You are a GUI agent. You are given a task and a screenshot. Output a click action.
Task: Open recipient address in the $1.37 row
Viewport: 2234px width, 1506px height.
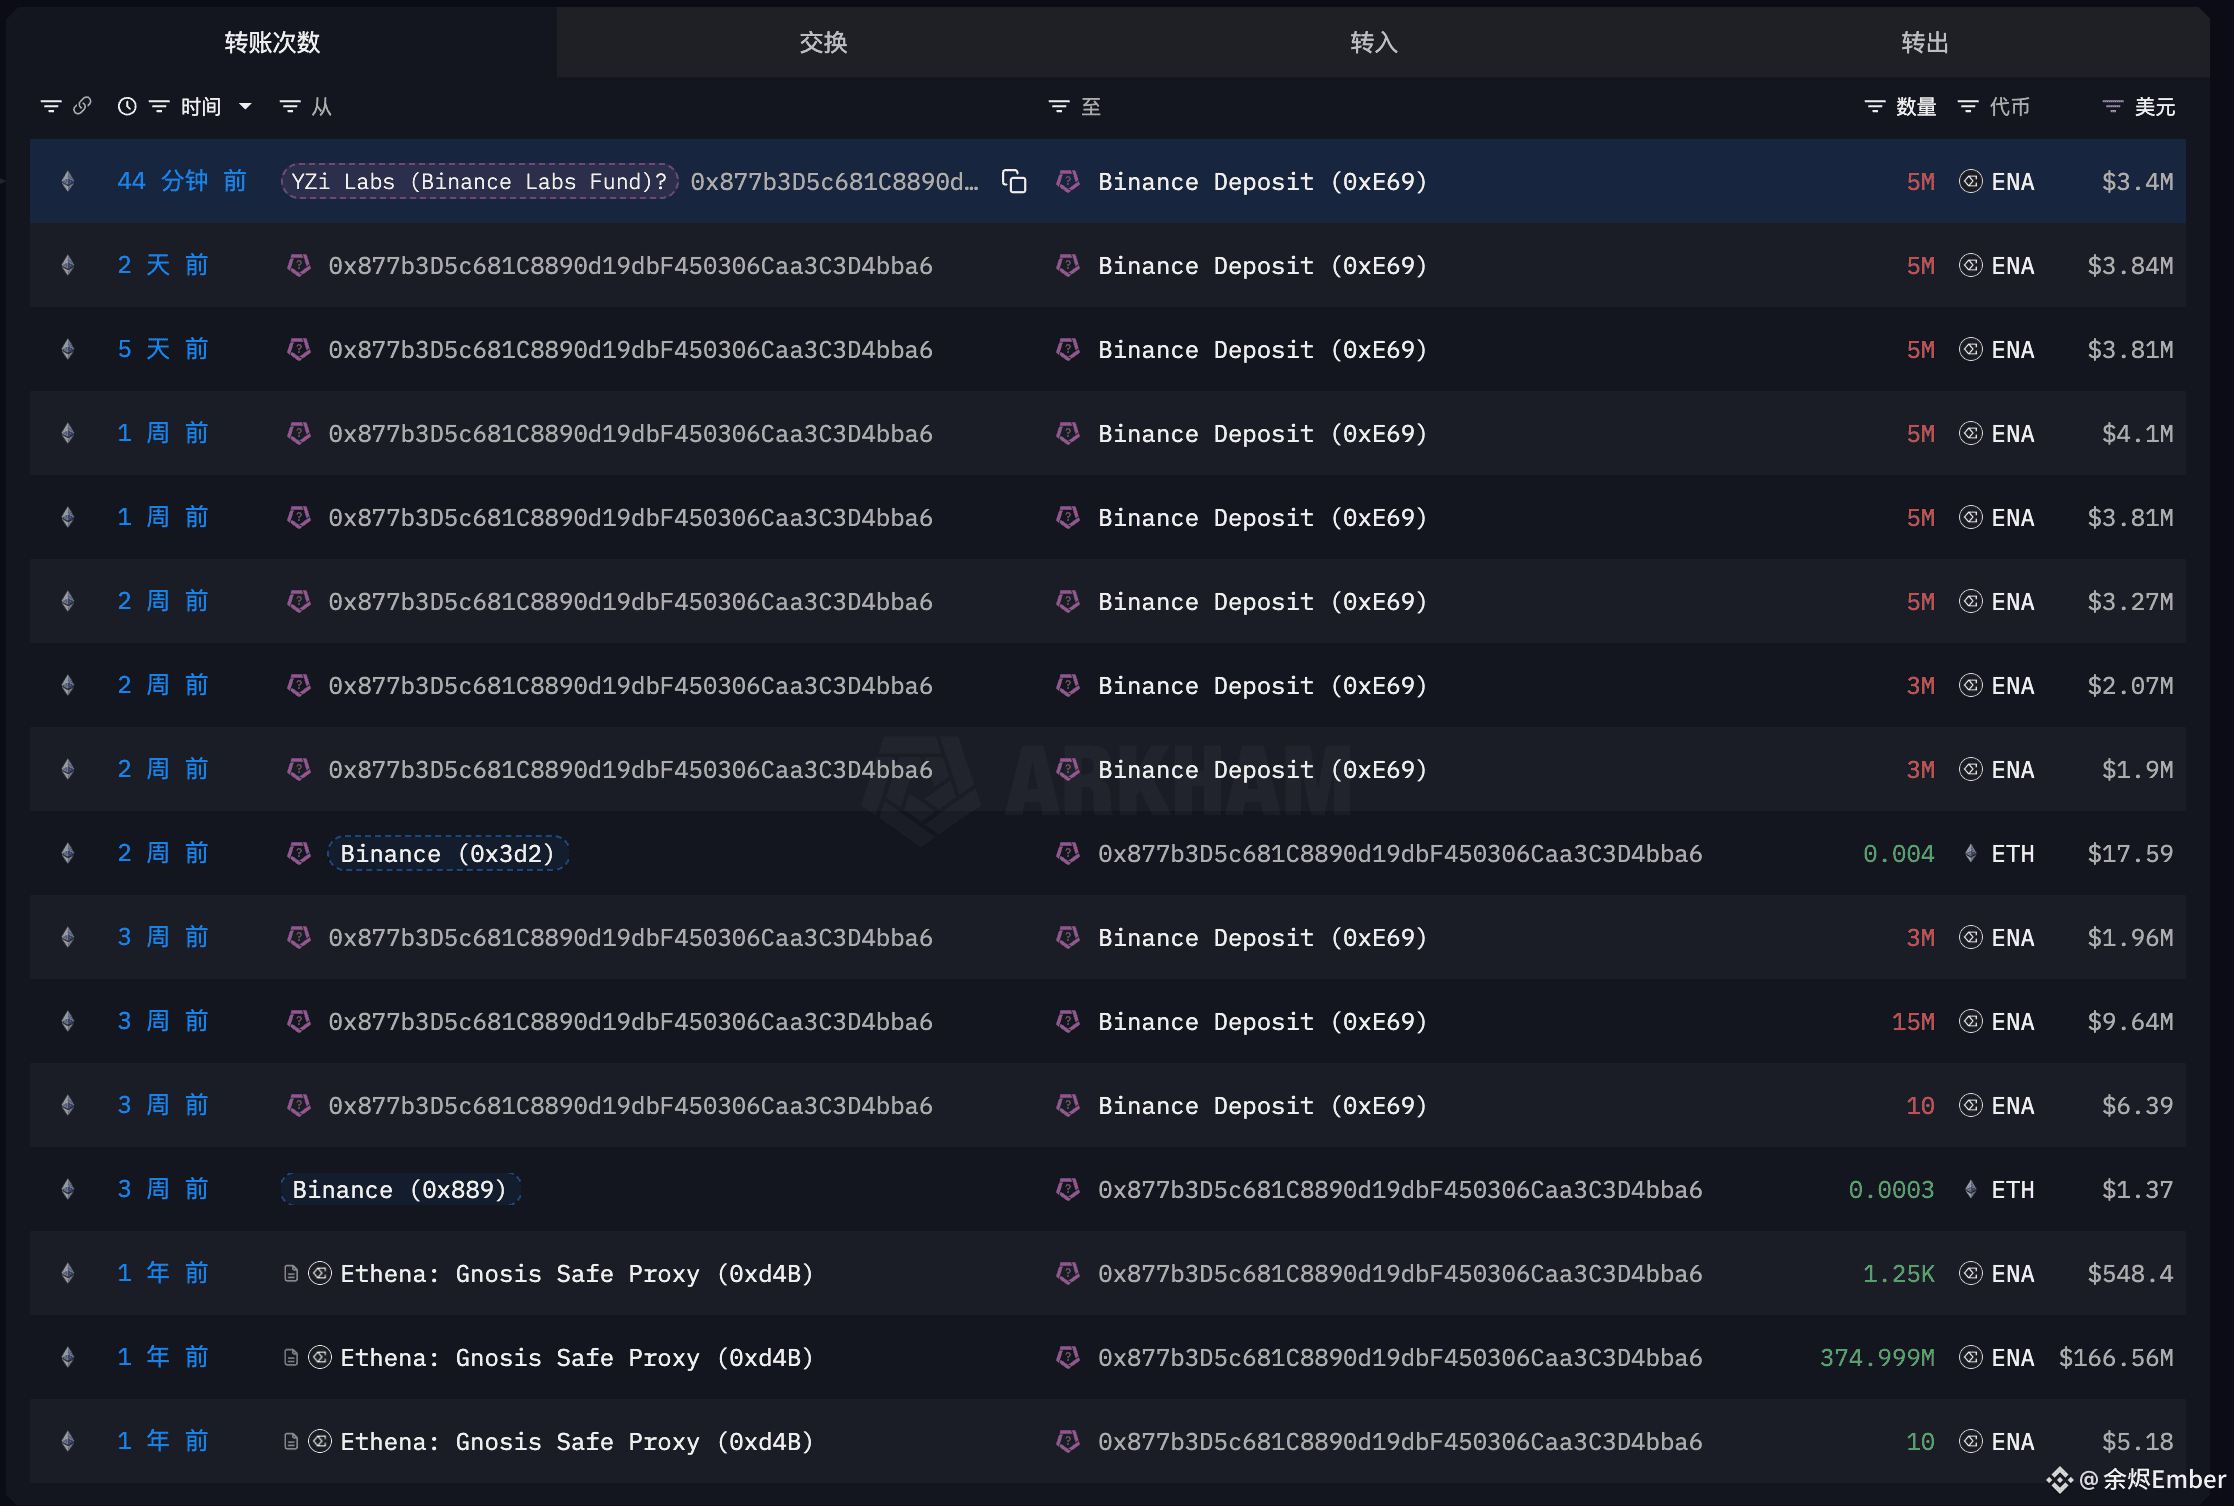(1400, 1189)
